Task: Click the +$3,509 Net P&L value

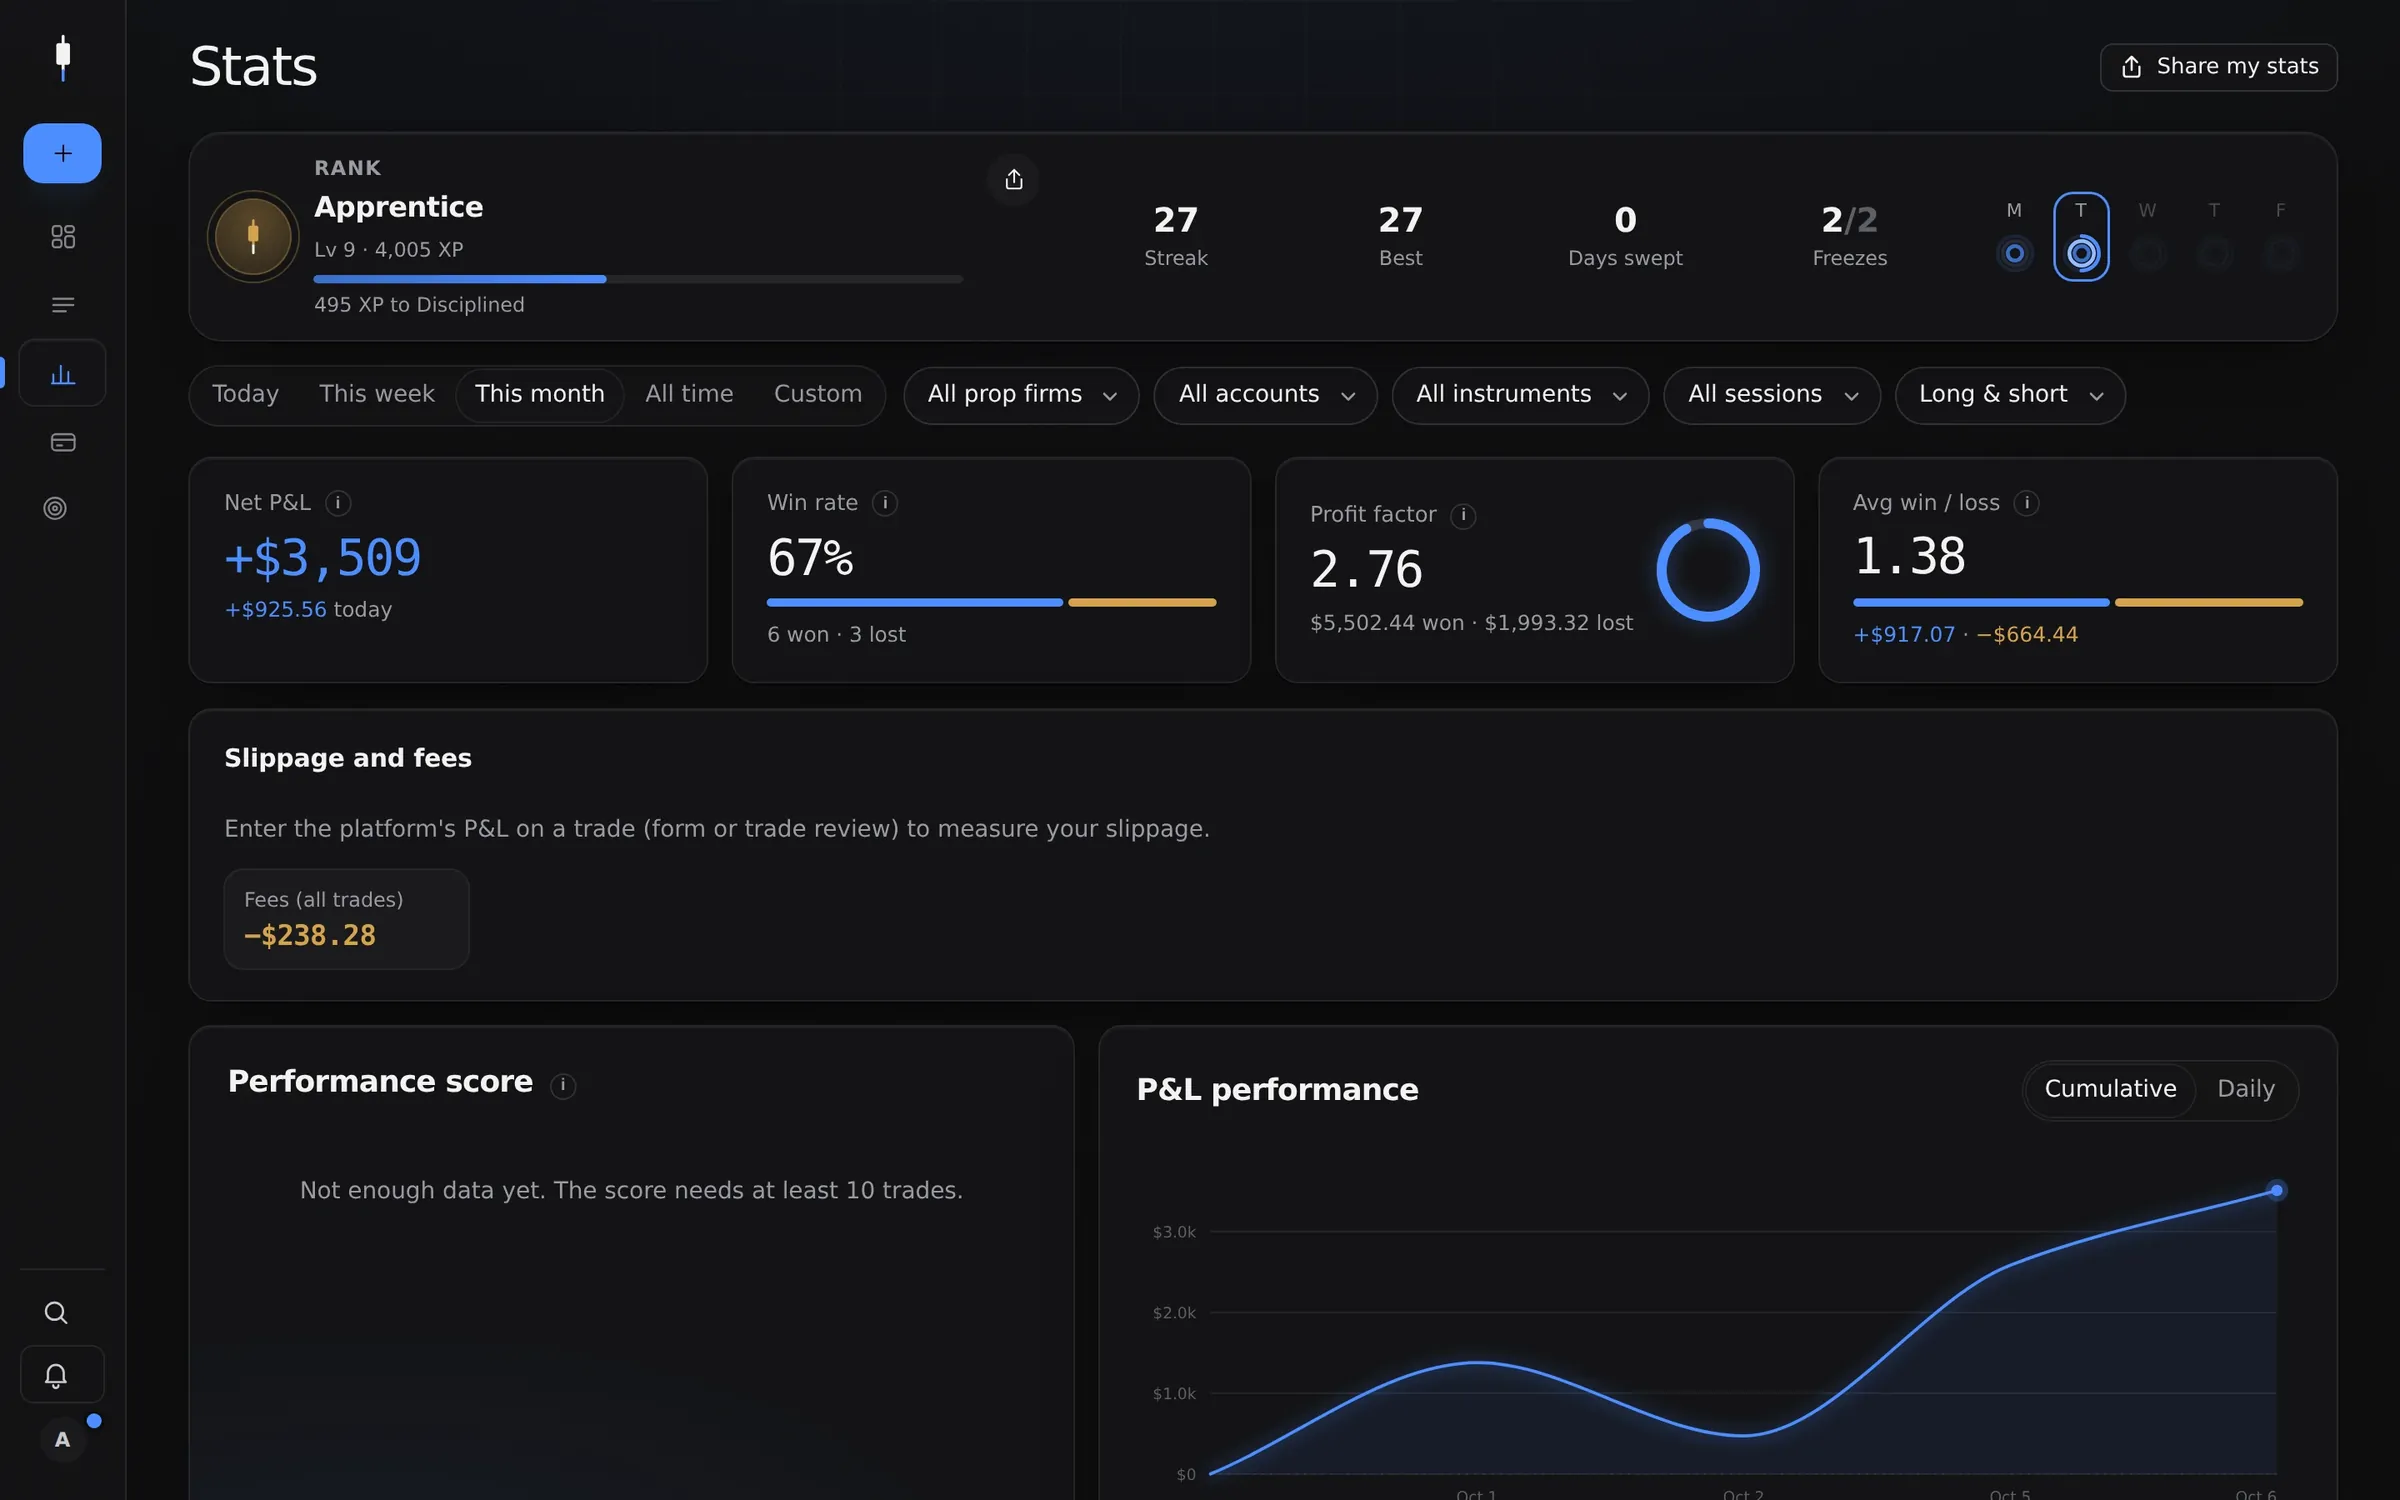Action: tap(323, 558)
